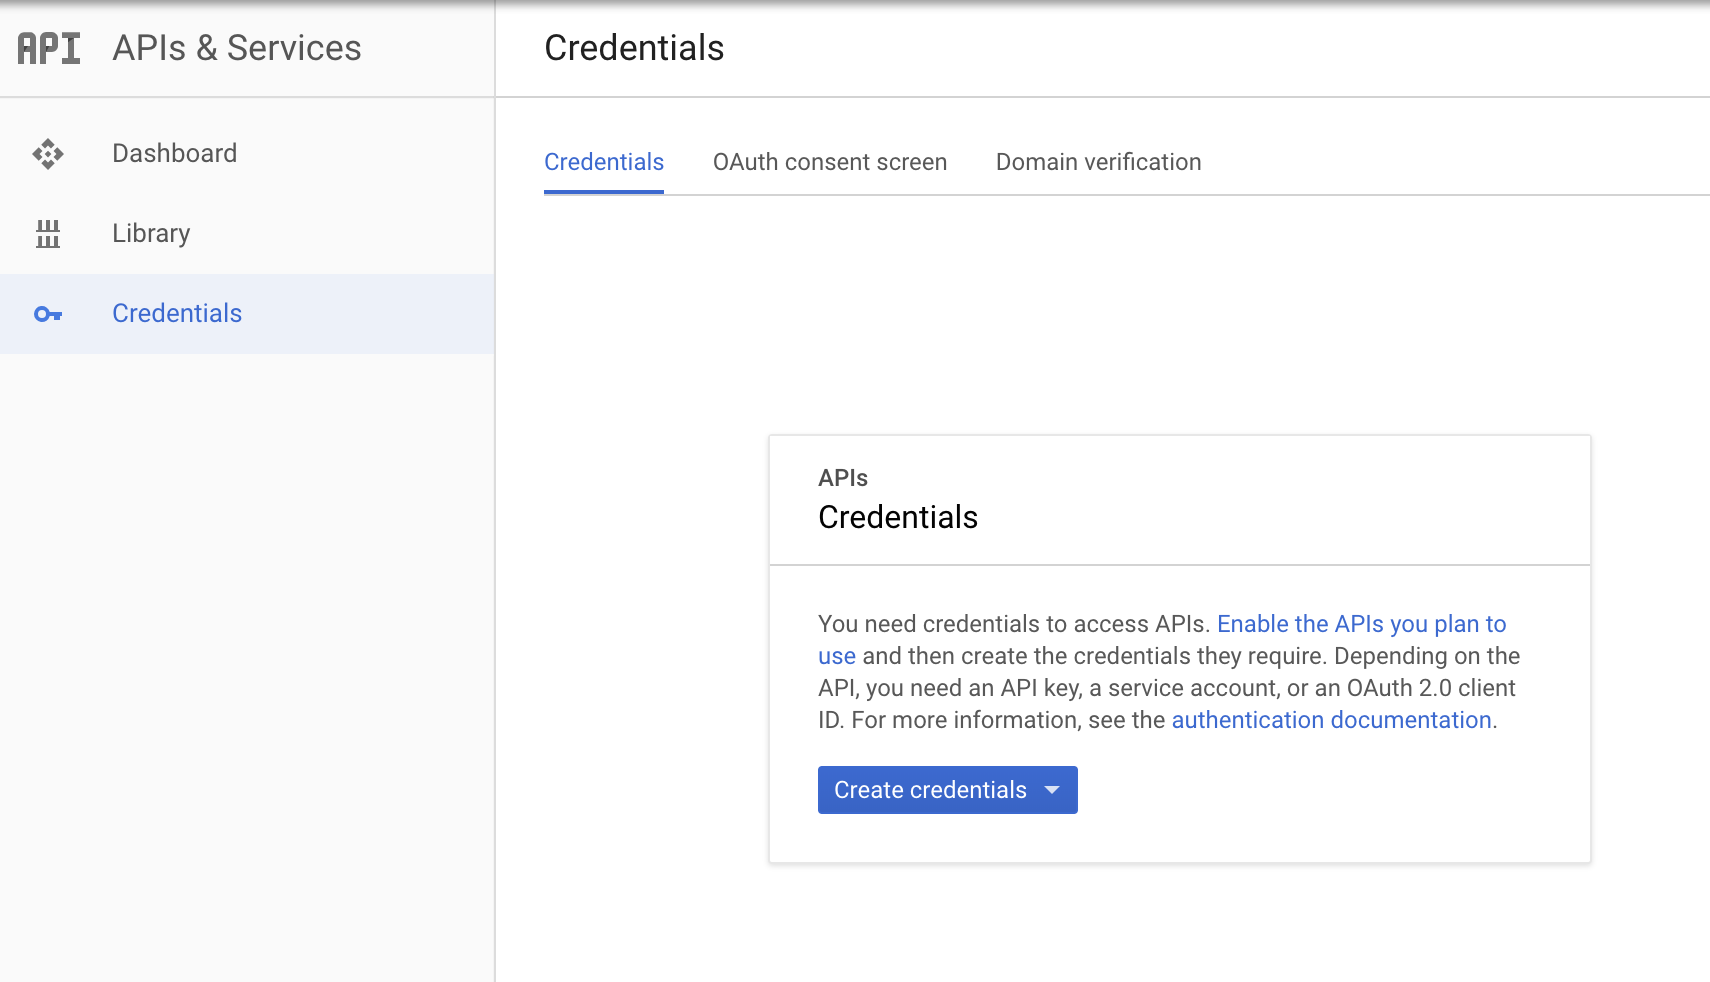1710x982 pixels.
Task: Click the Create credentials button
Action: coord(930,790)
